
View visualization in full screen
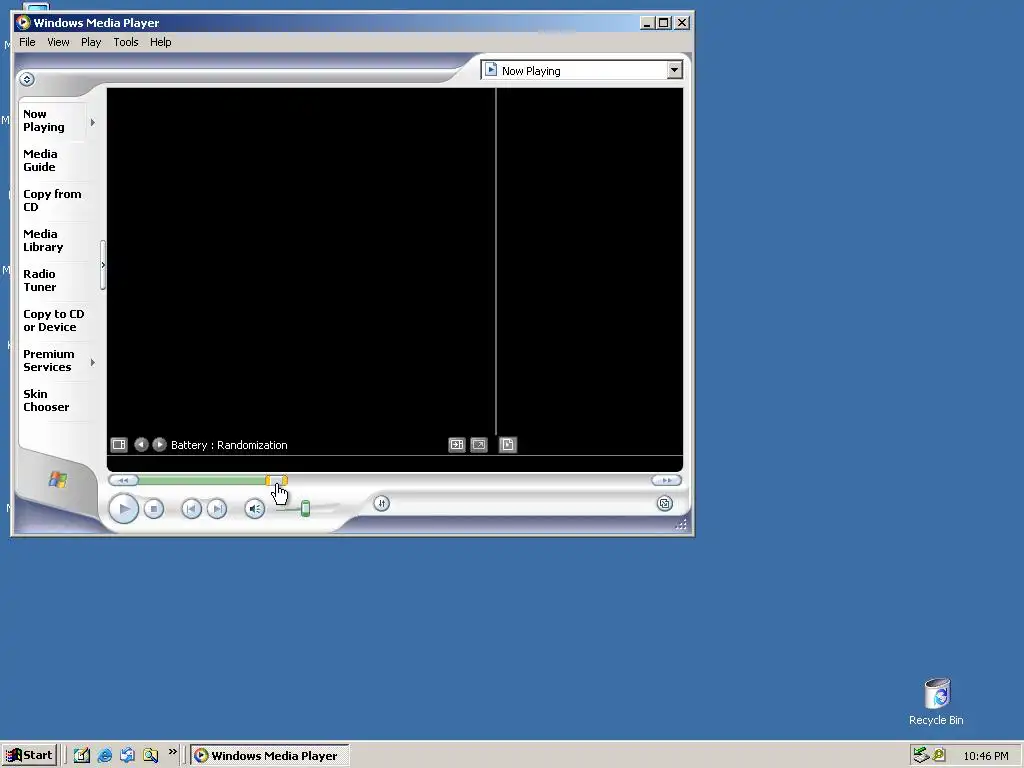coord(479,445)
